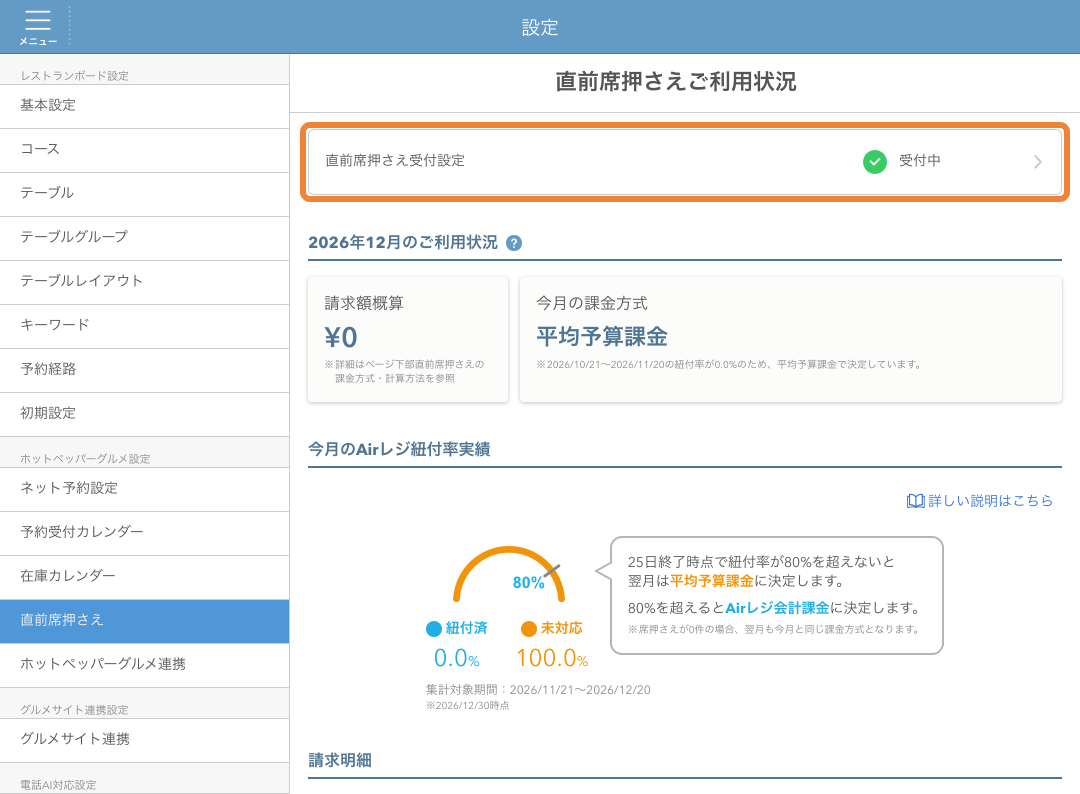Click the green 受付中 checkmark icon
The width and height of the screenshot is (1080, 794).
click(x=875, y=162)
